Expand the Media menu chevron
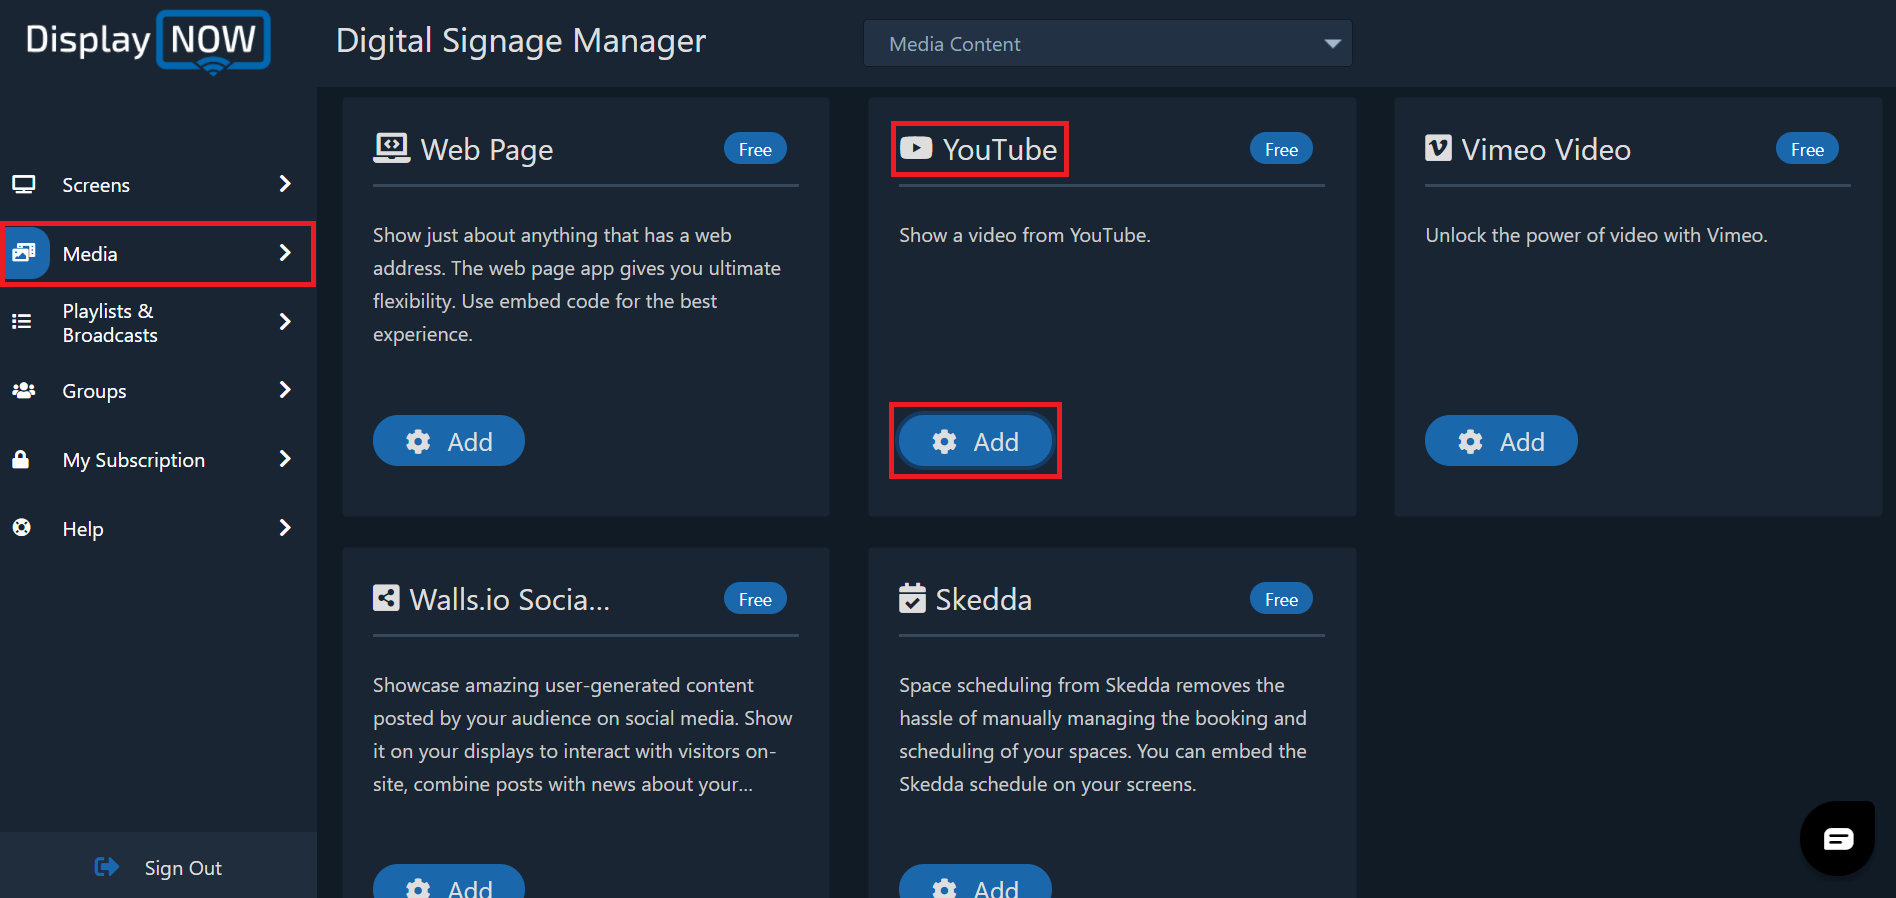1896x898 pixels. pos(285,253)
